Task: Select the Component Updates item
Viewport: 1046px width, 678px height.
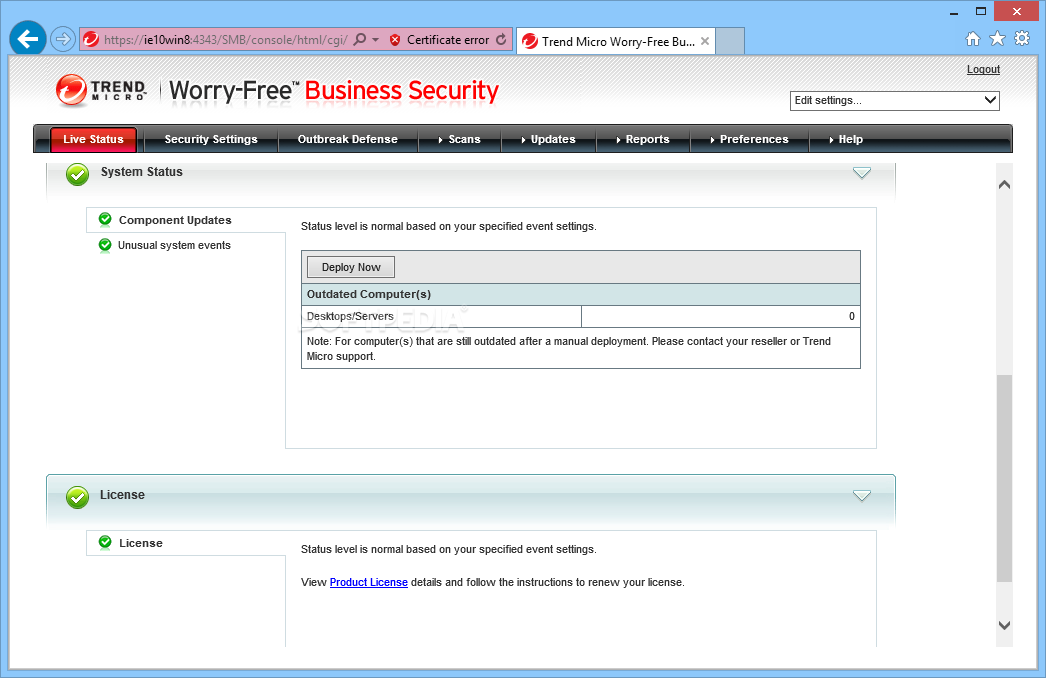Action: point(175,220)
